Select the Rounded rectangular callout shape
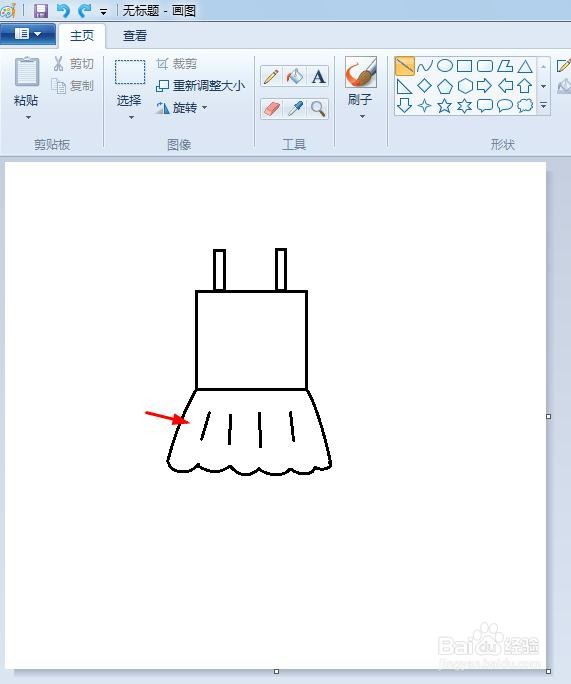Viewport: 571px width, 684px height. (485, 106)
